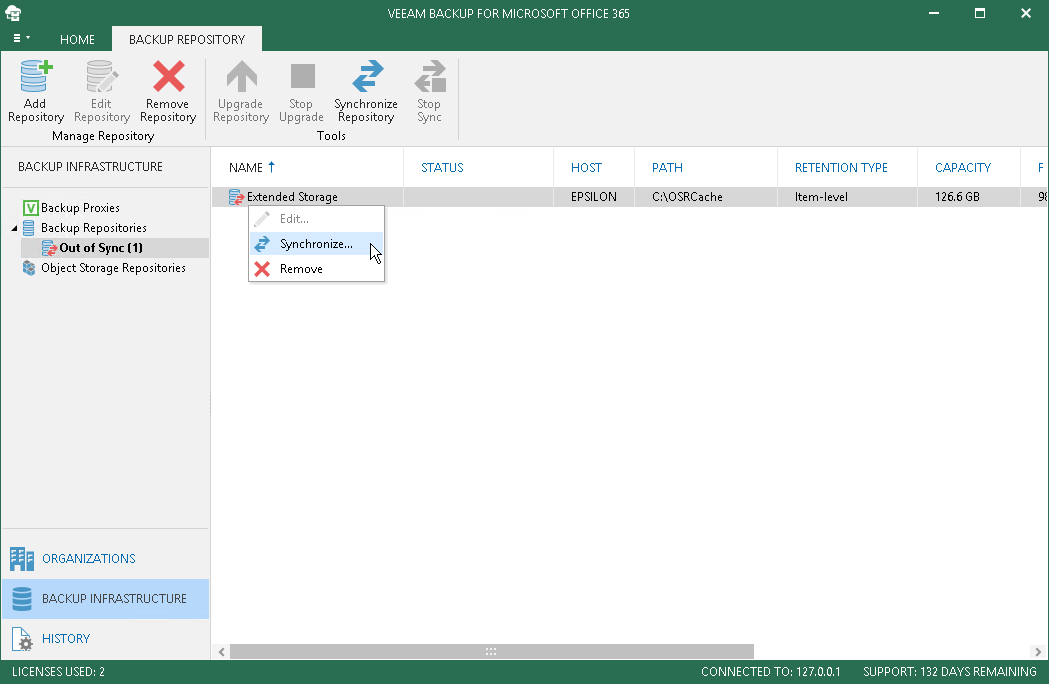Click SUPPORT: 132 DAYS REMAINING text
This screenshot has width=1049, height=684.
(949, 672)
